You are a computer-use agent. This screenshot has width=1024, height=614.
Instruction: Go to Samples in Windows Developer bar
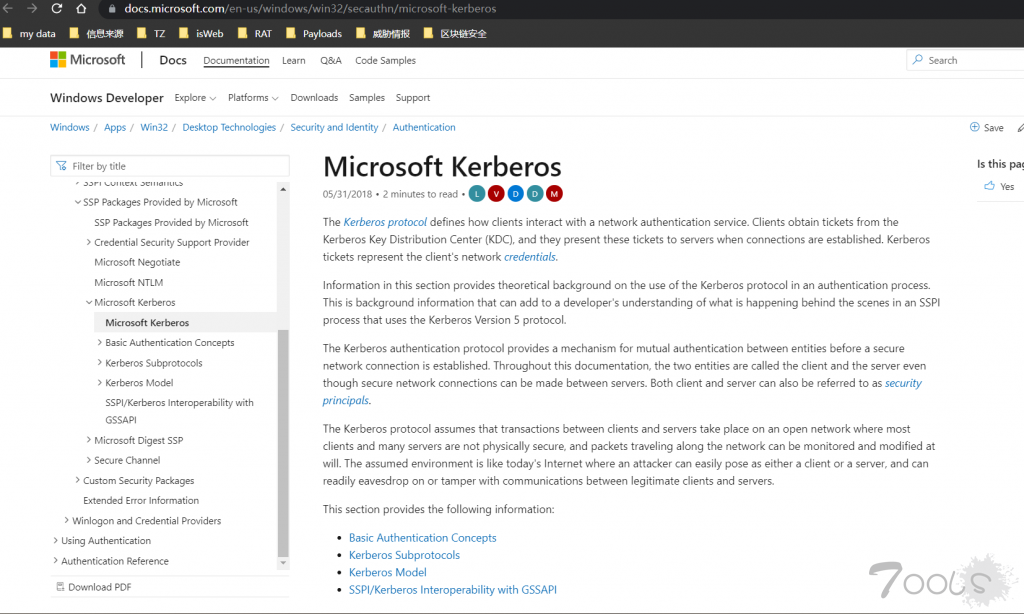click(367, 97)
